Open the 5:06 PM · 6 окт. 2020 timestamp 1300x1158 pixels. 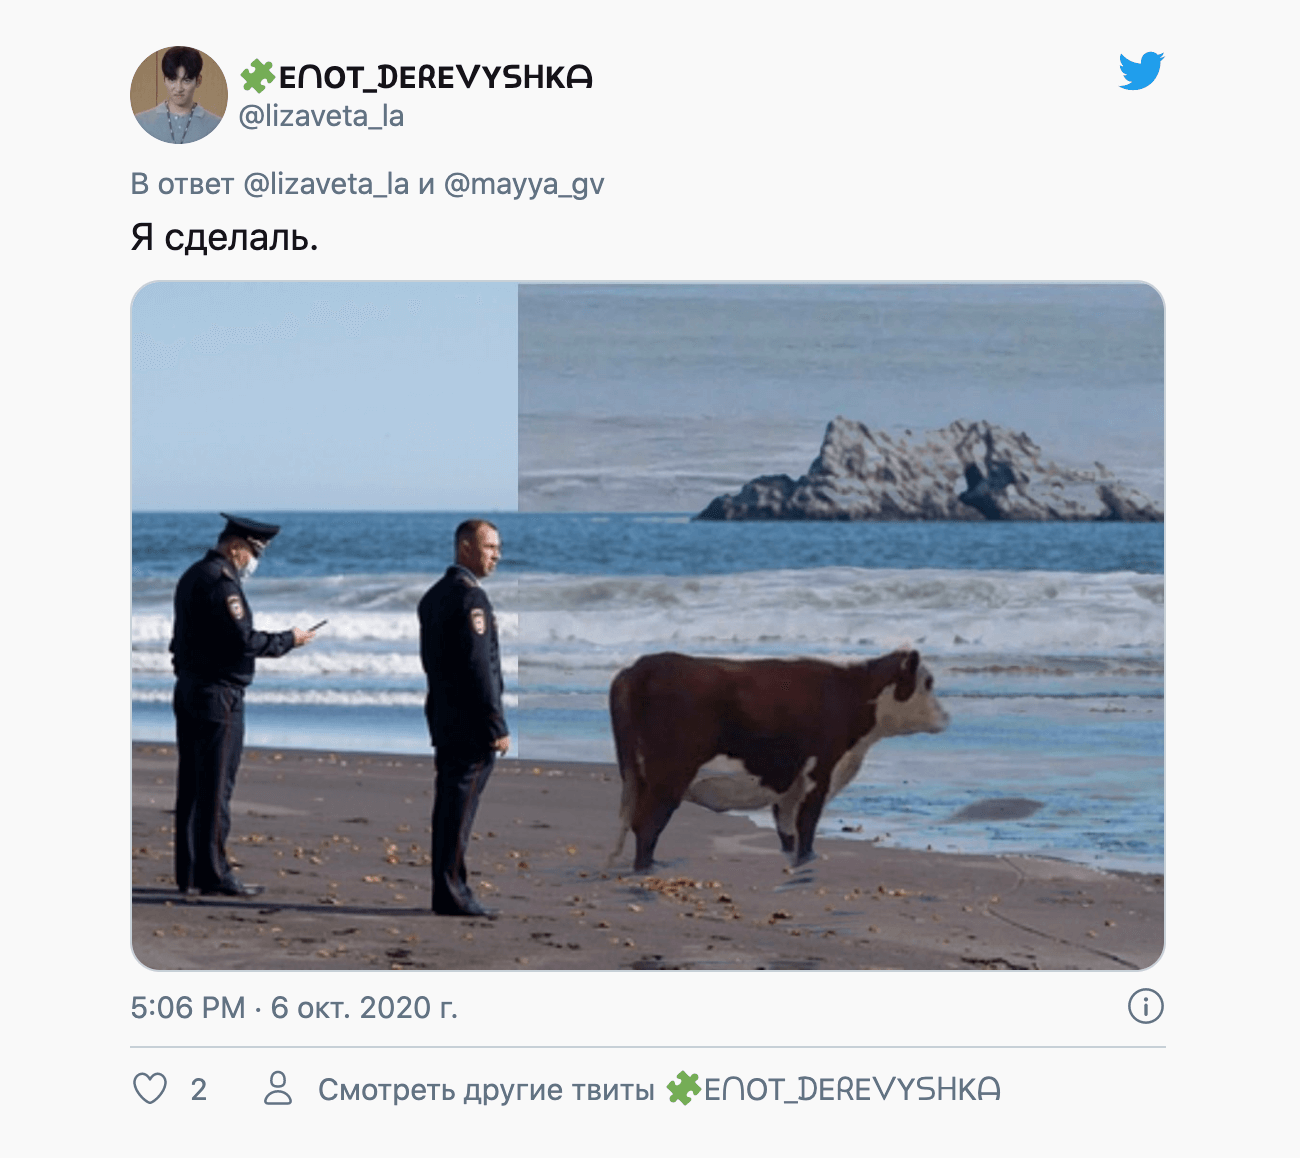(294, 1007)
